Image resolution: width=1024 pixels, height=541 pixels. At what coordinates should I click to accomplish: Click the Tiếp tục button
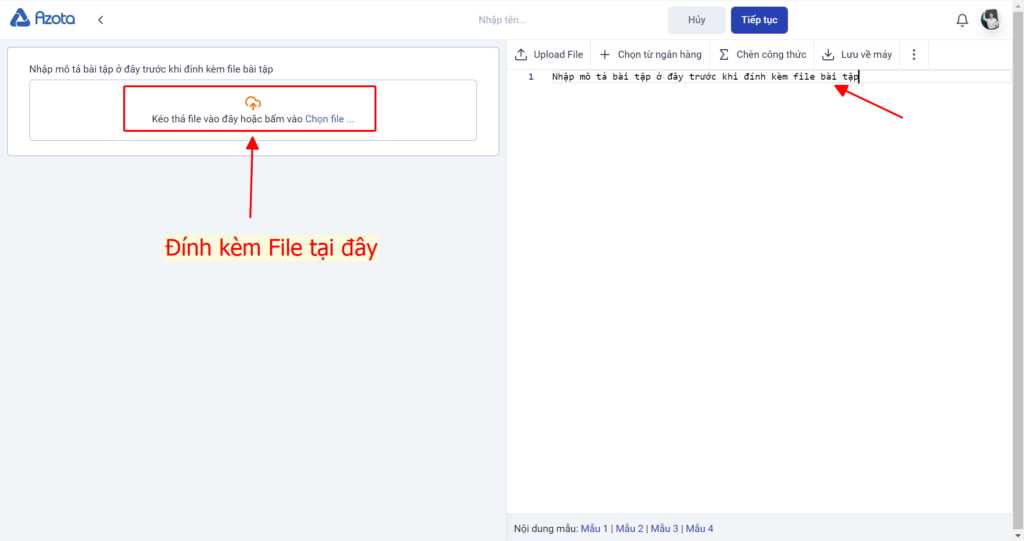759,20
